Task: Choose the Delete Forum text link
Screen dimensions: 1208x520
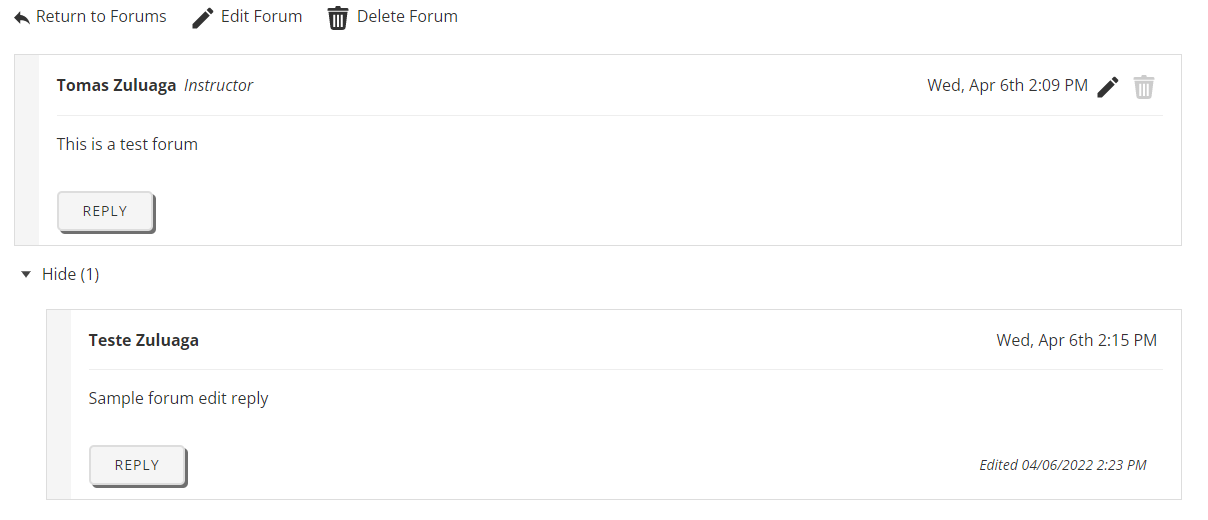Action: coord(407,16)
